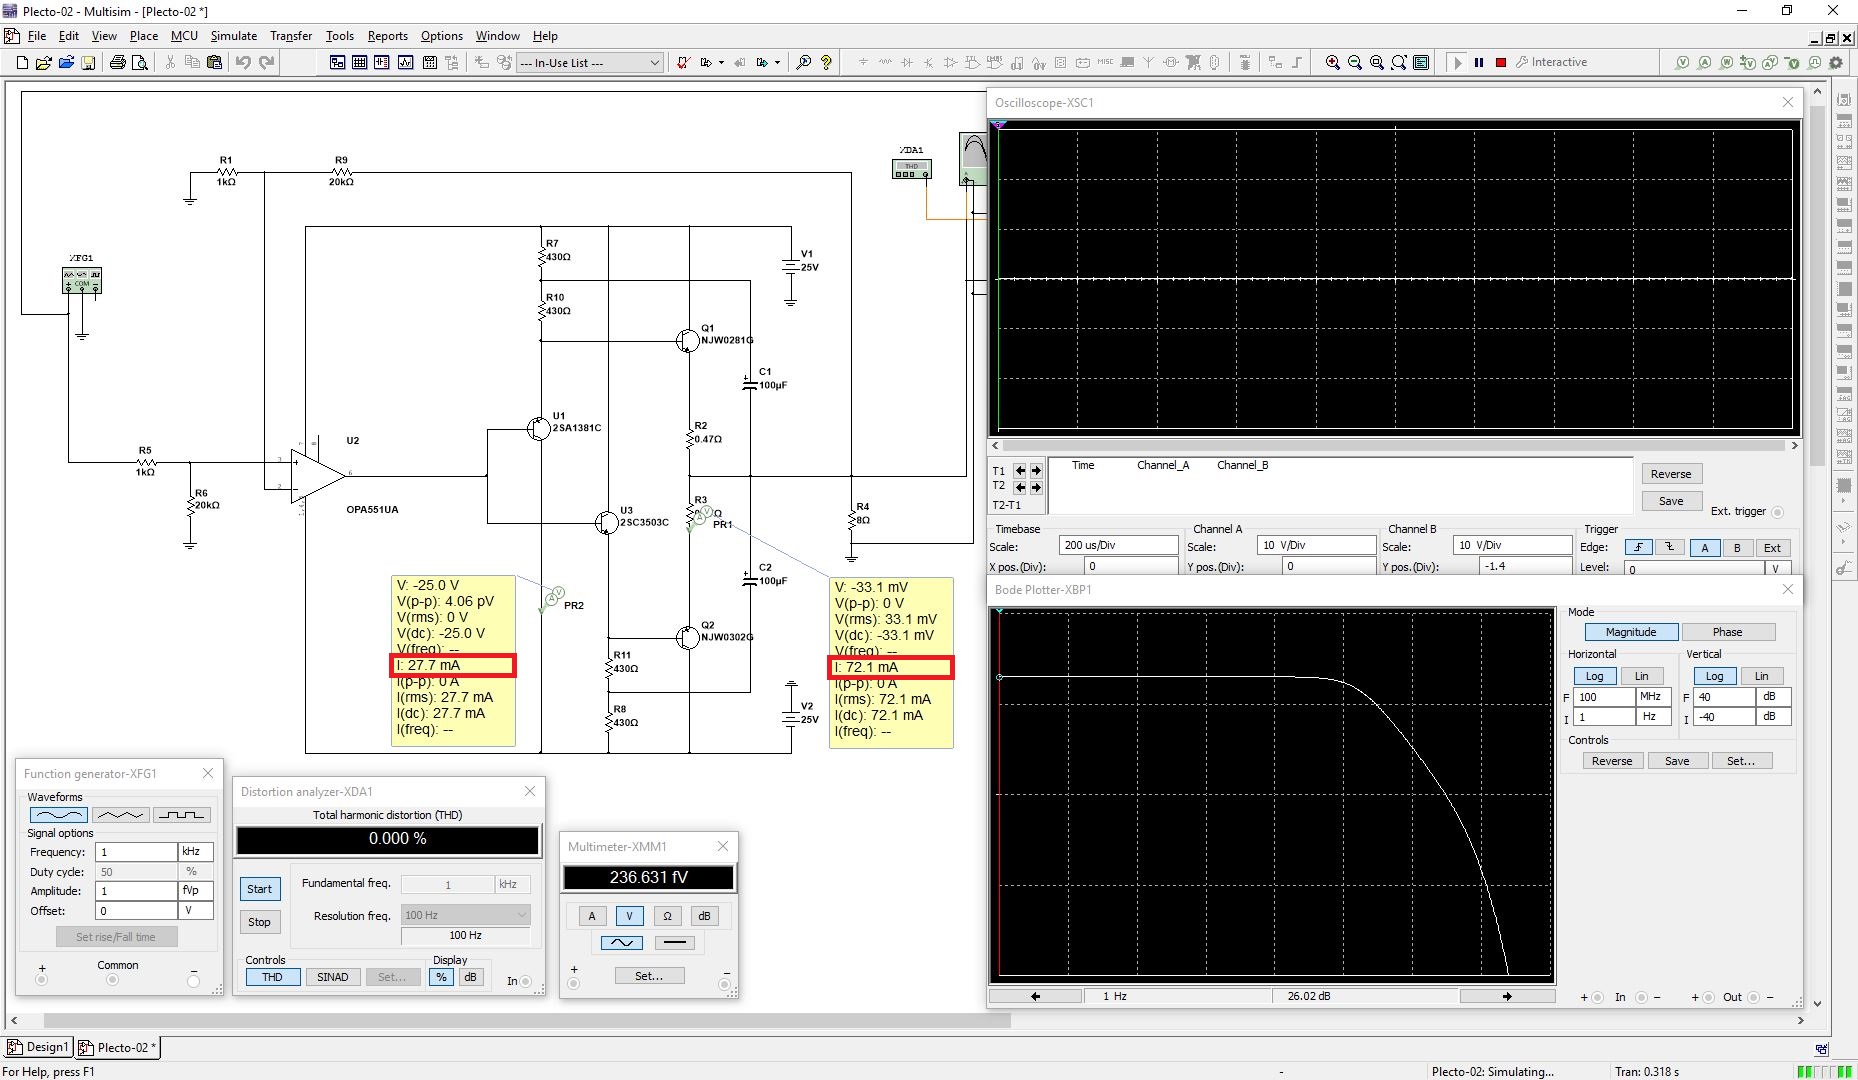This screenshot has width=1858, height=1080.
Task: Click the Undo arrow in the toolbar
Action: tap(243, 62)
